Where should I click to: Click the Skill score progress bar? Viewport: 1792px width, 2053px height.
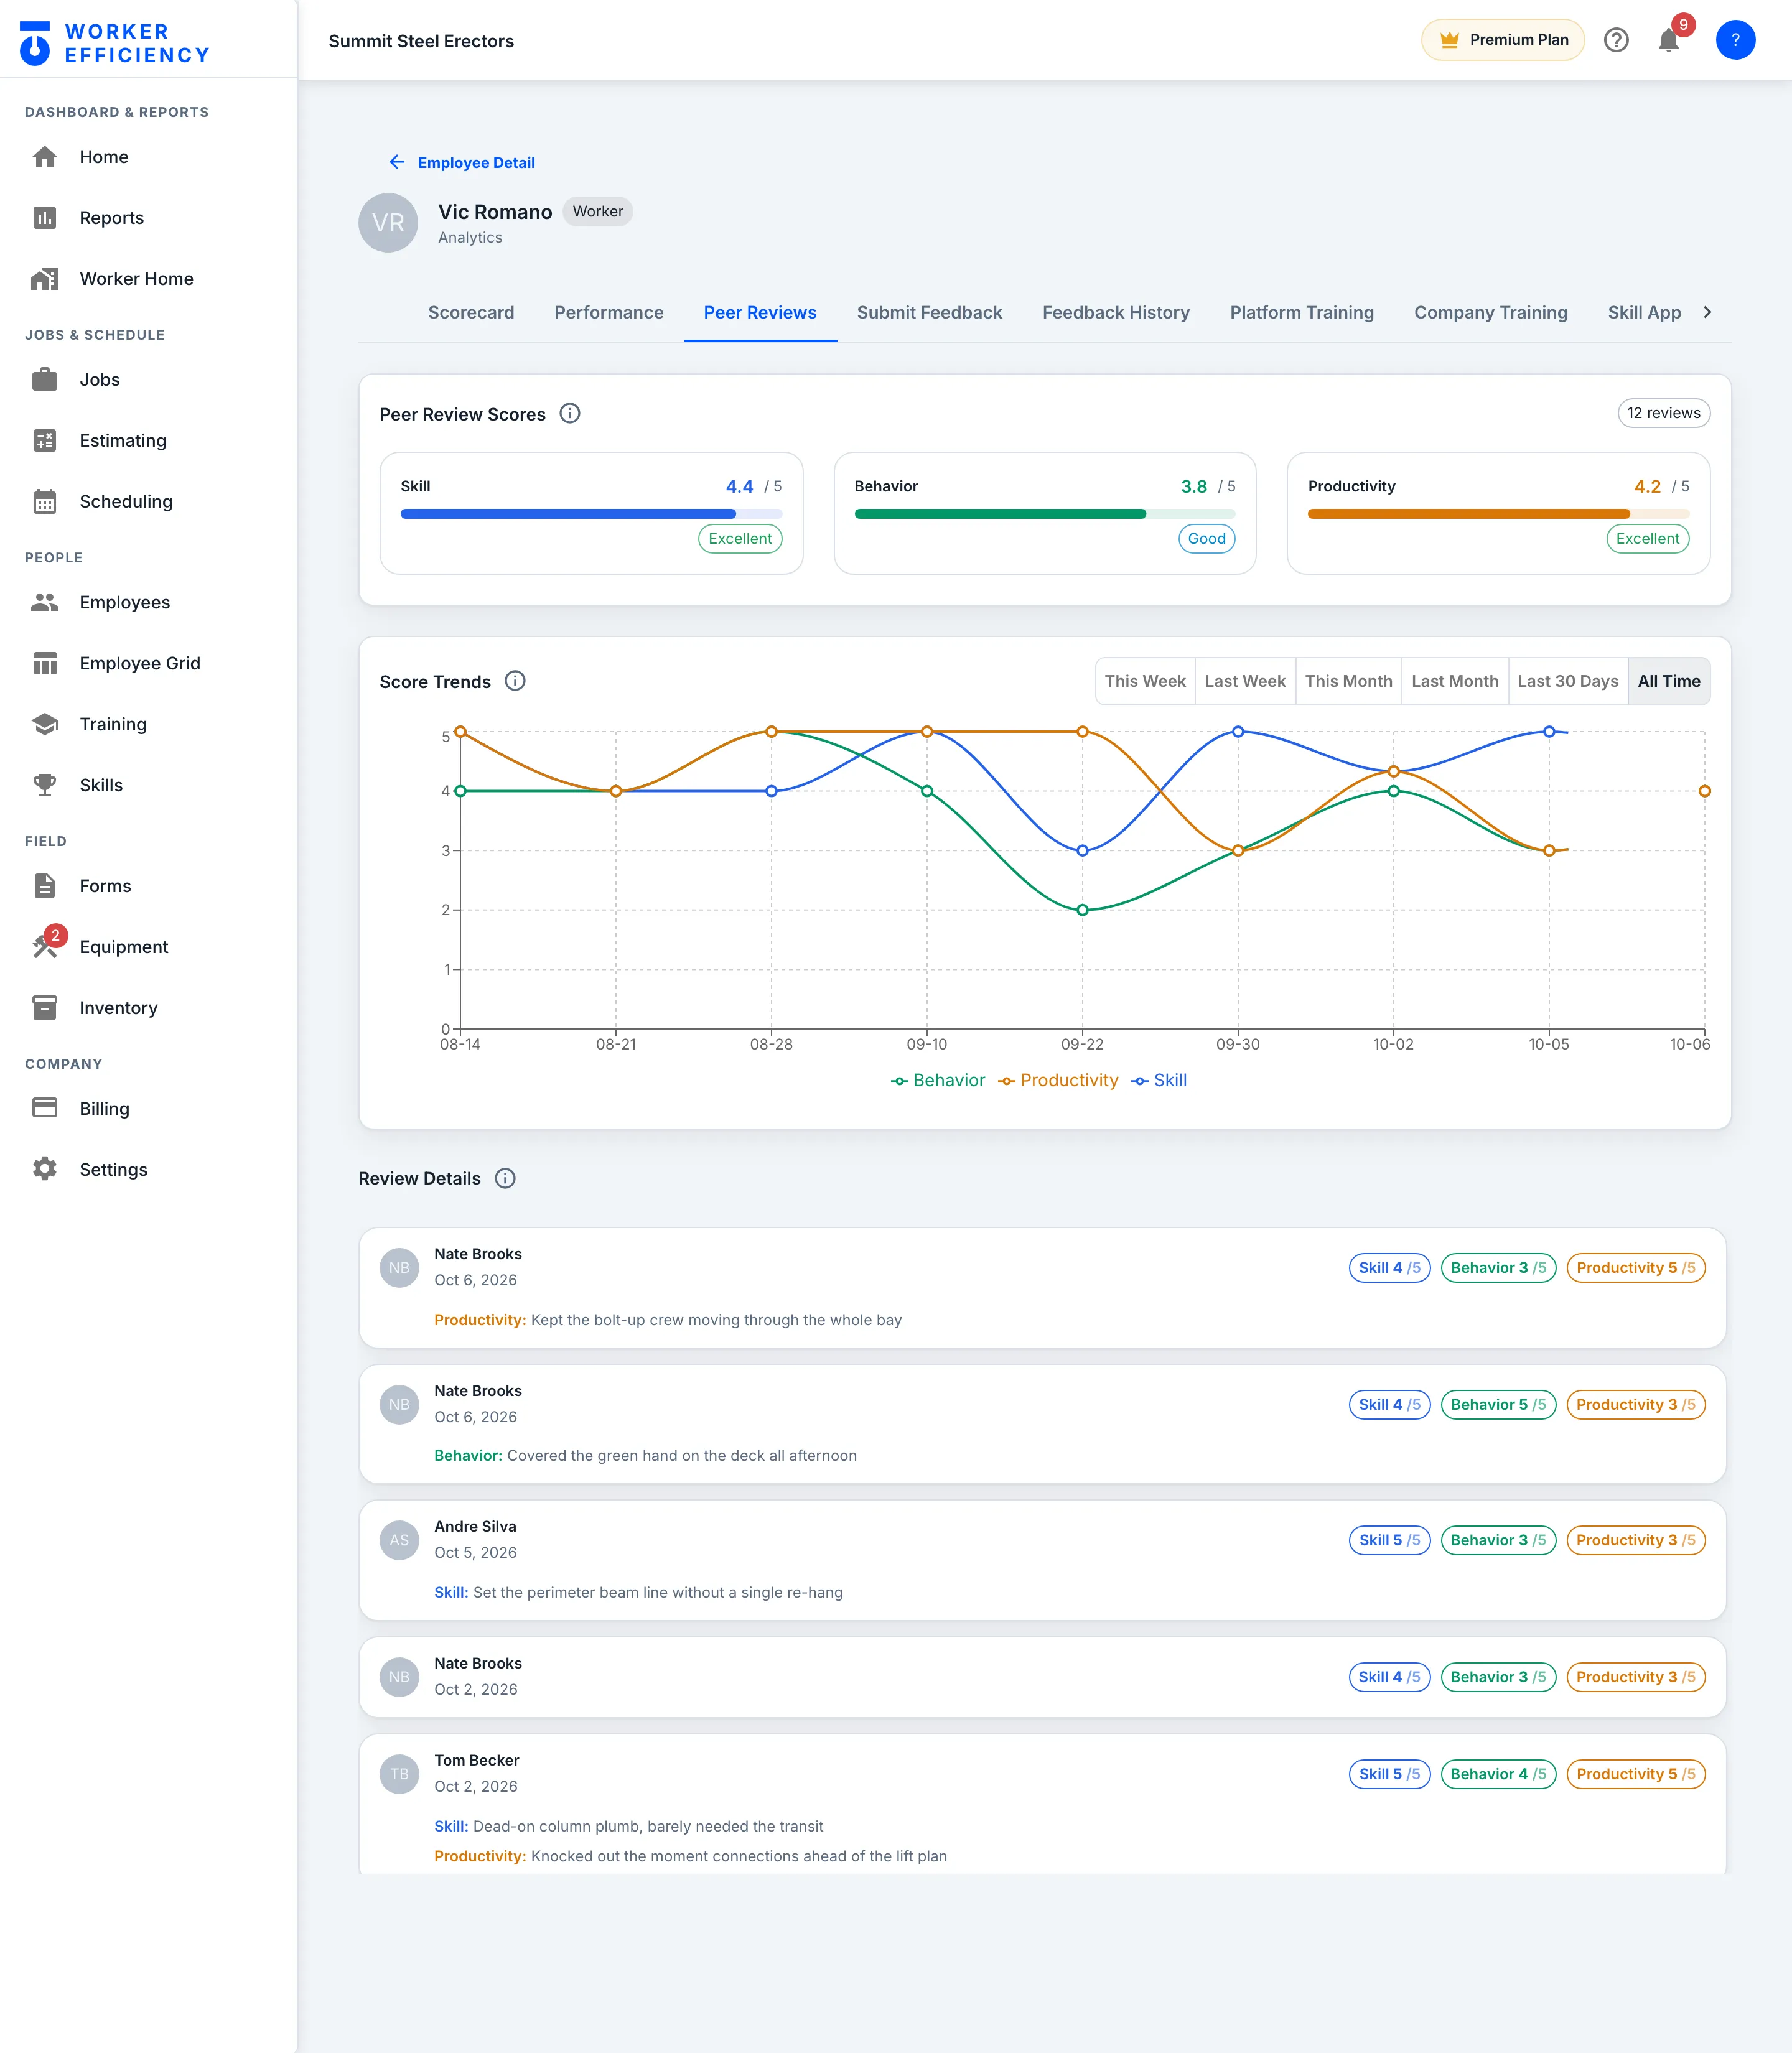pyautogui.click(x=591, y=514)
